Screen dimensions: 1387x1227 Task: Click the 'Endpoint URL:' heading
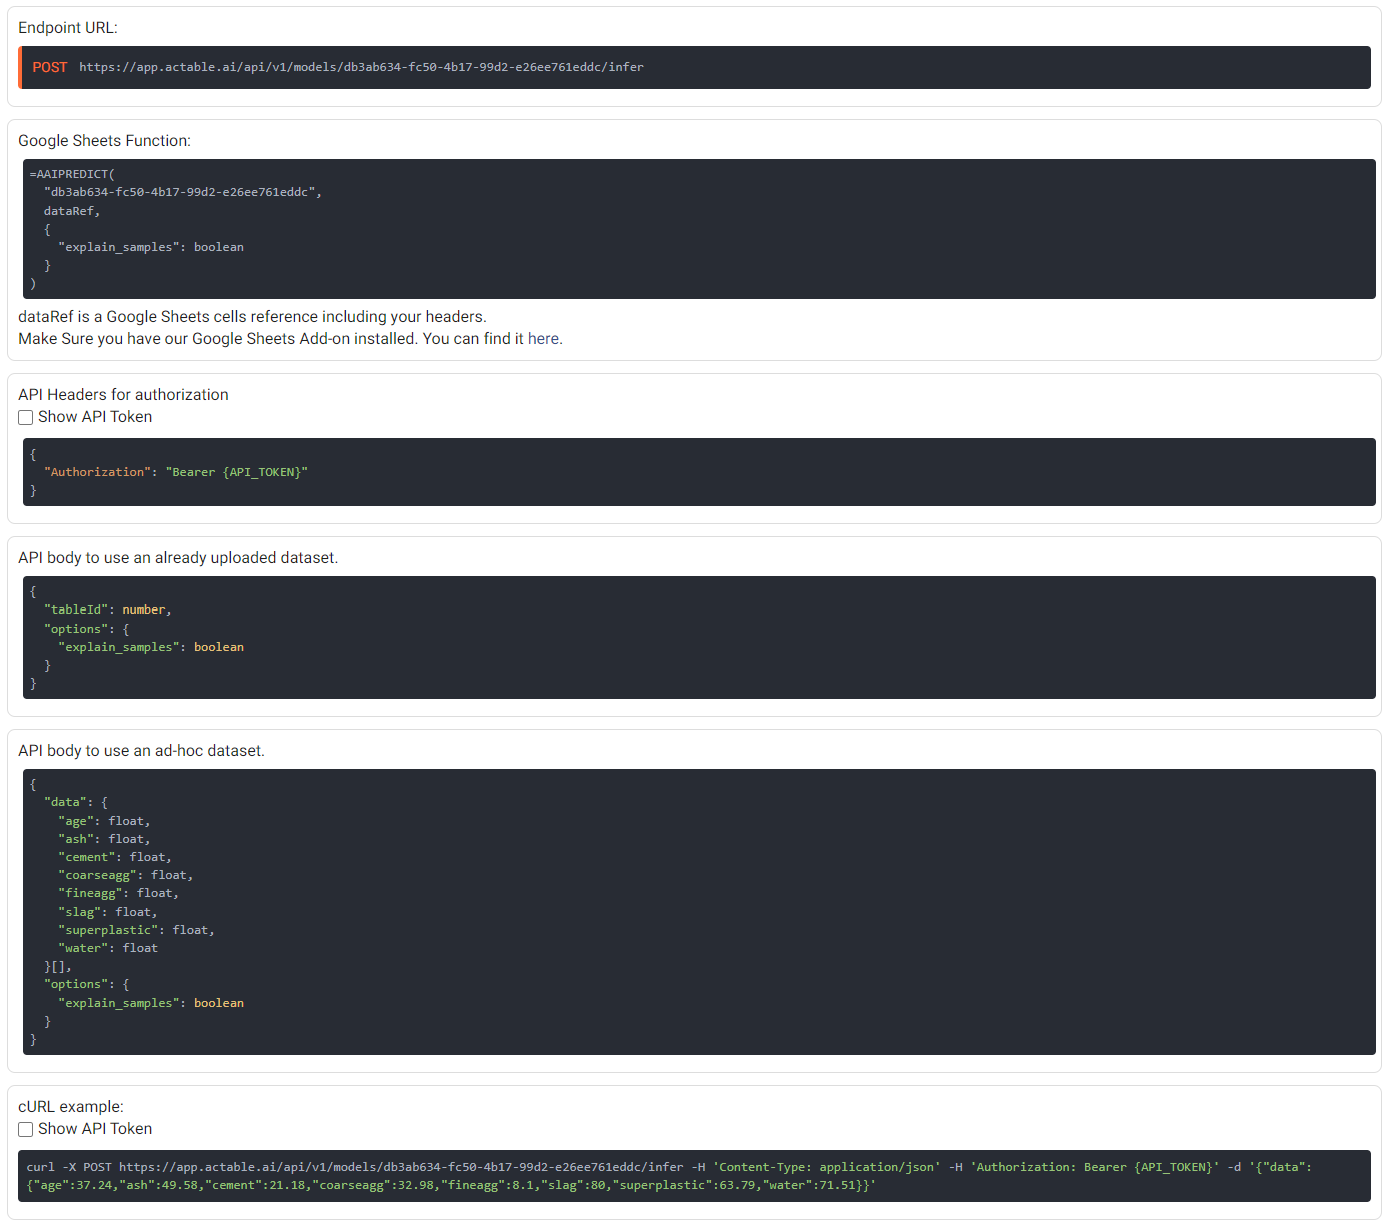68,28
